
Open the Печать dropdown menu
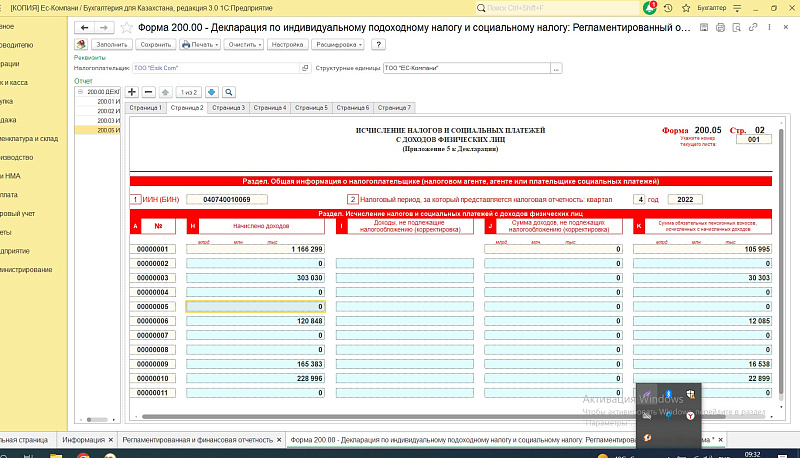coord(203,45)
